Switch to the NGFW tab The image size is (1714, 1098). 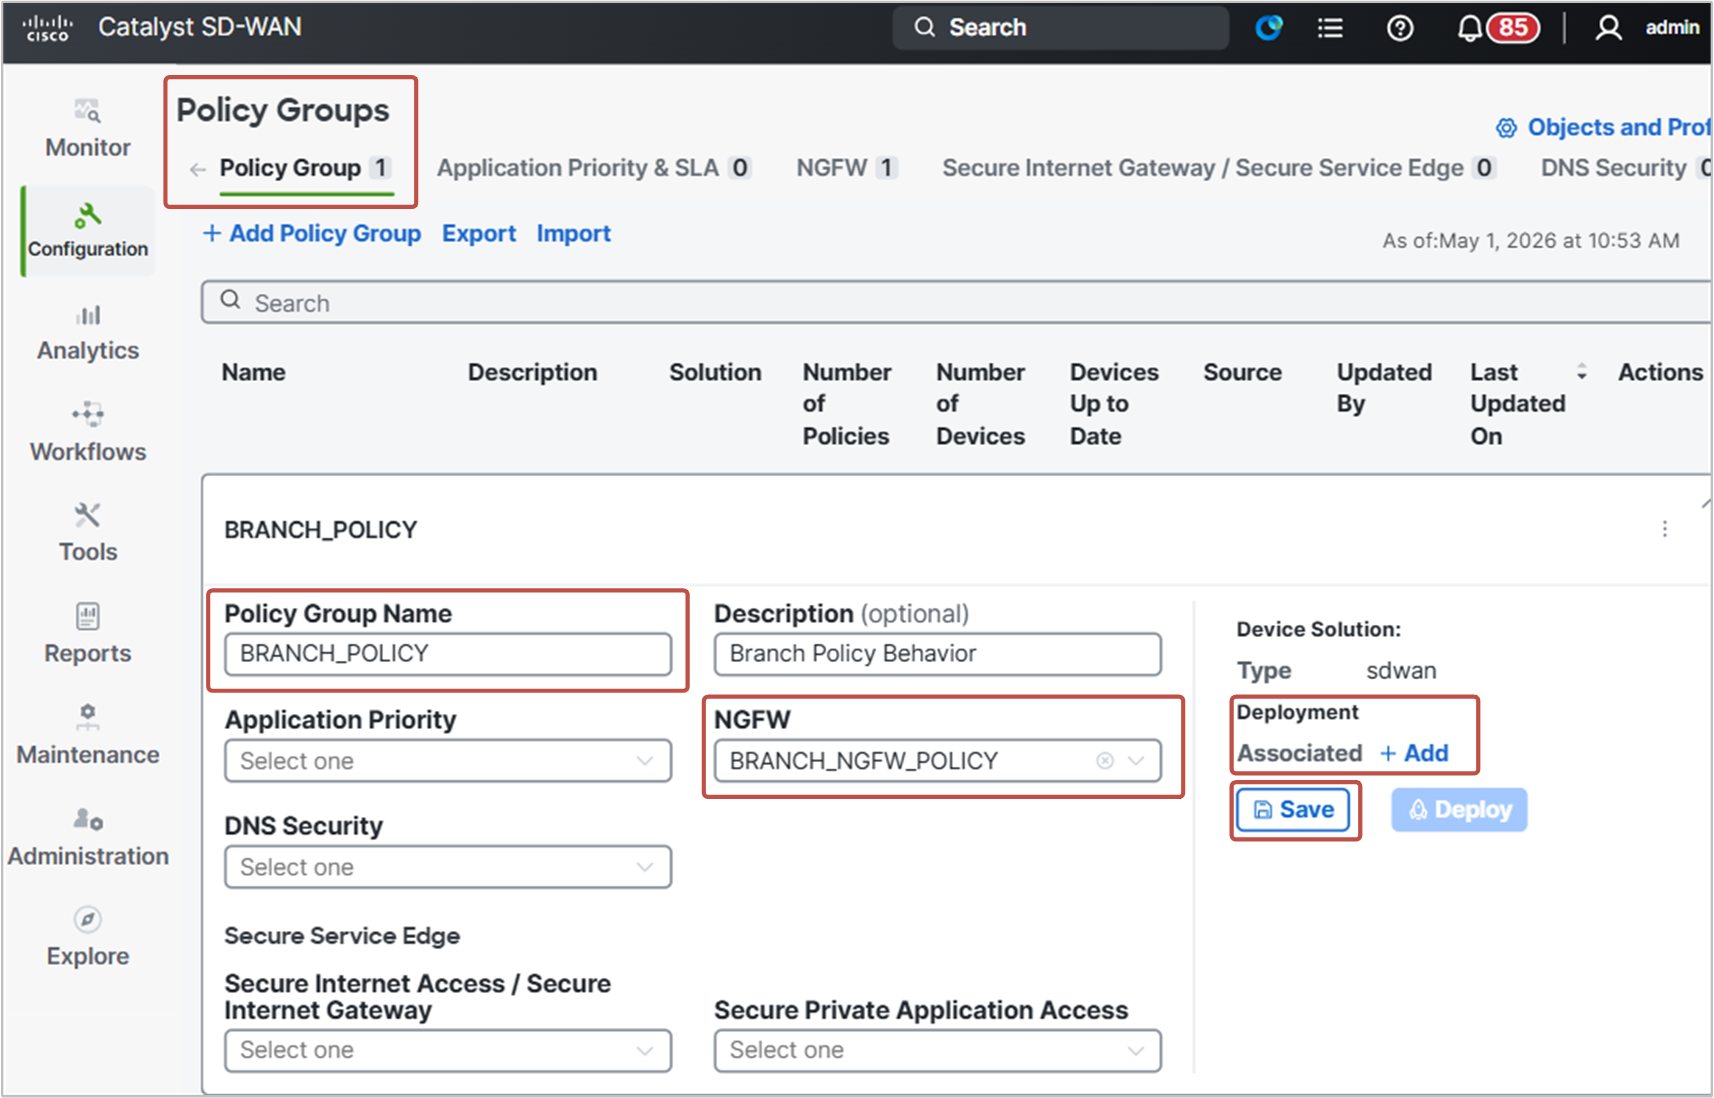point(847,168)
